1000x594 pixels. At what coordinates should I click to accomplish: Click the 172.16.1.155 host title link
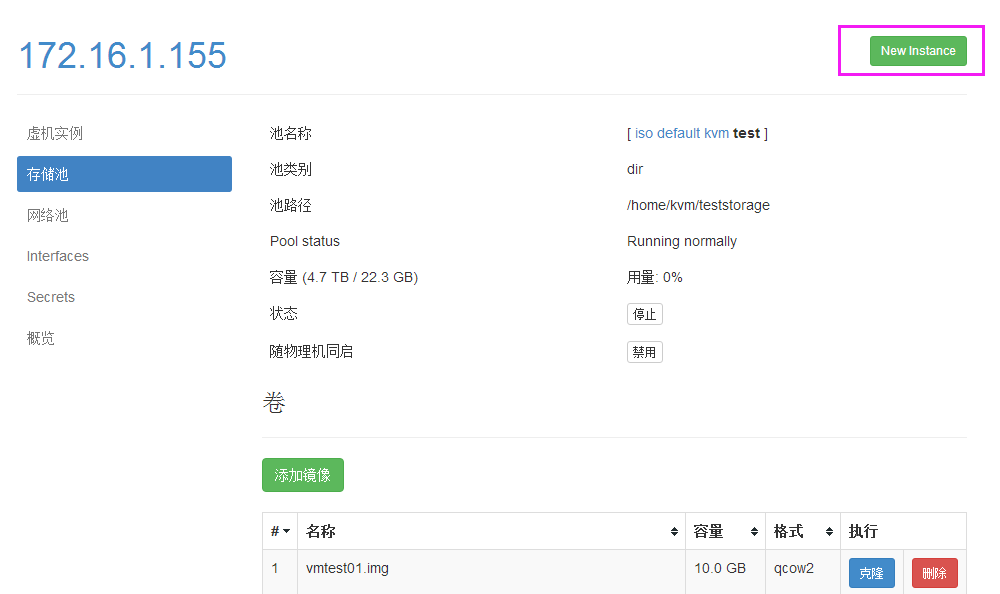pos(122,55)
